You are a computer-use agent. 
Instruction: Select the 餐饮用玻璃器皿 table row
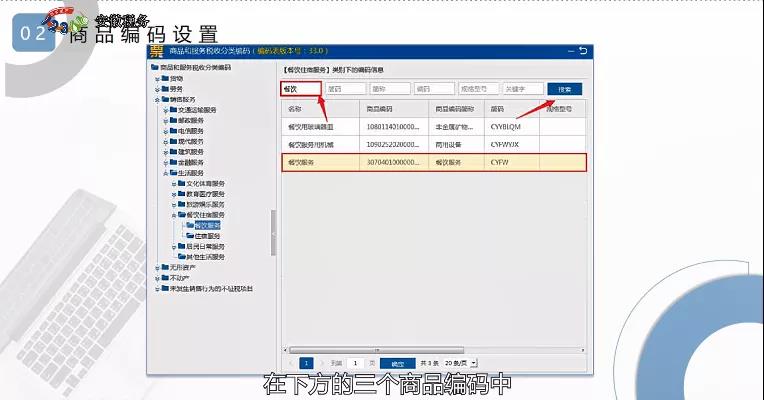tap(434, 127)
